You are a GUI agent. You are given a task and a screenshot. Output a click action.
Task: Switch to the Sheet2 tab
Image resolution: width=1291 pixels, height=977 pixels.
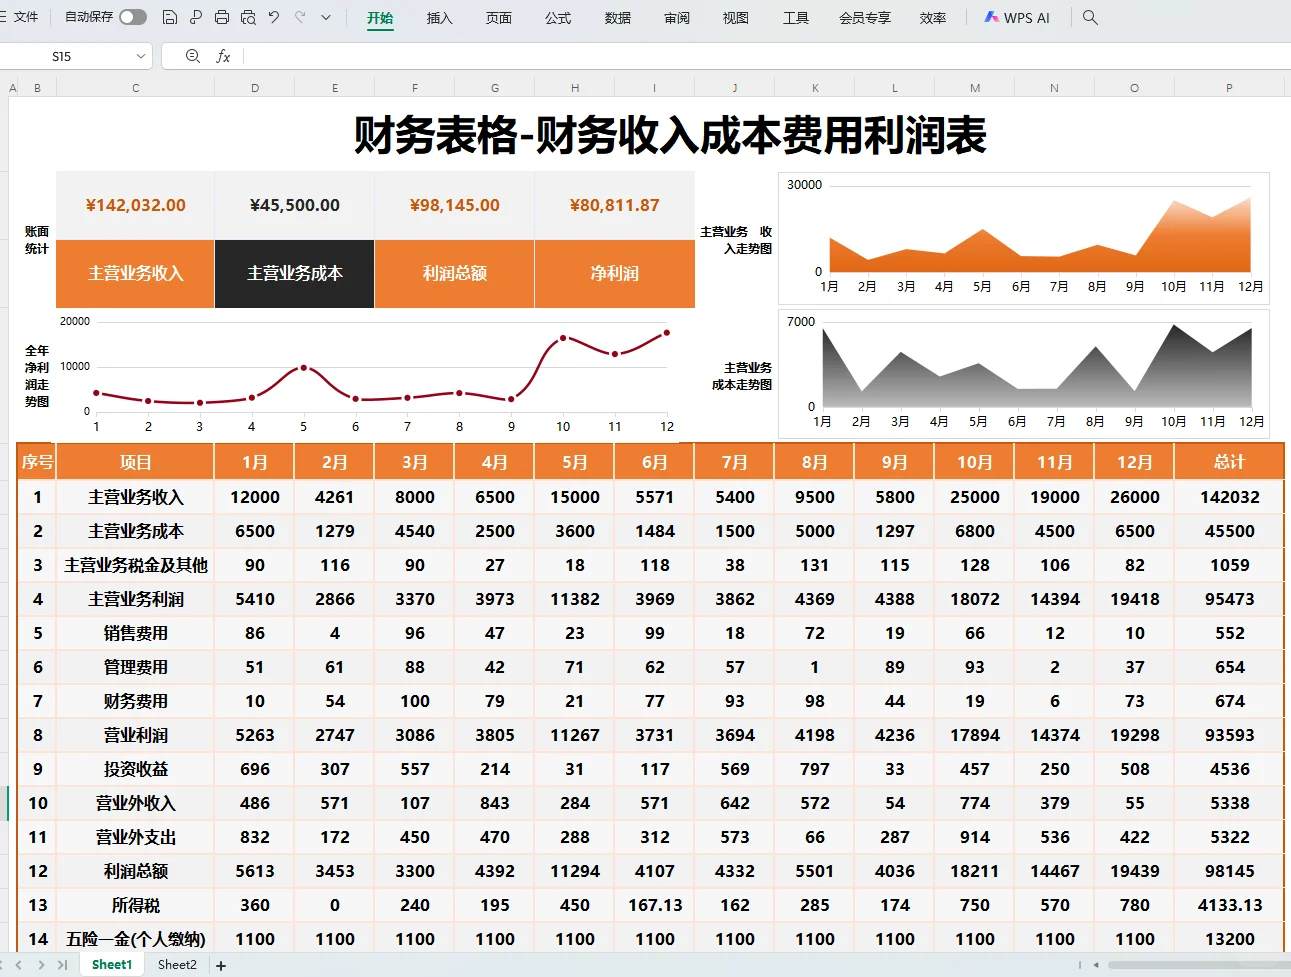click(x=177, y=965)
